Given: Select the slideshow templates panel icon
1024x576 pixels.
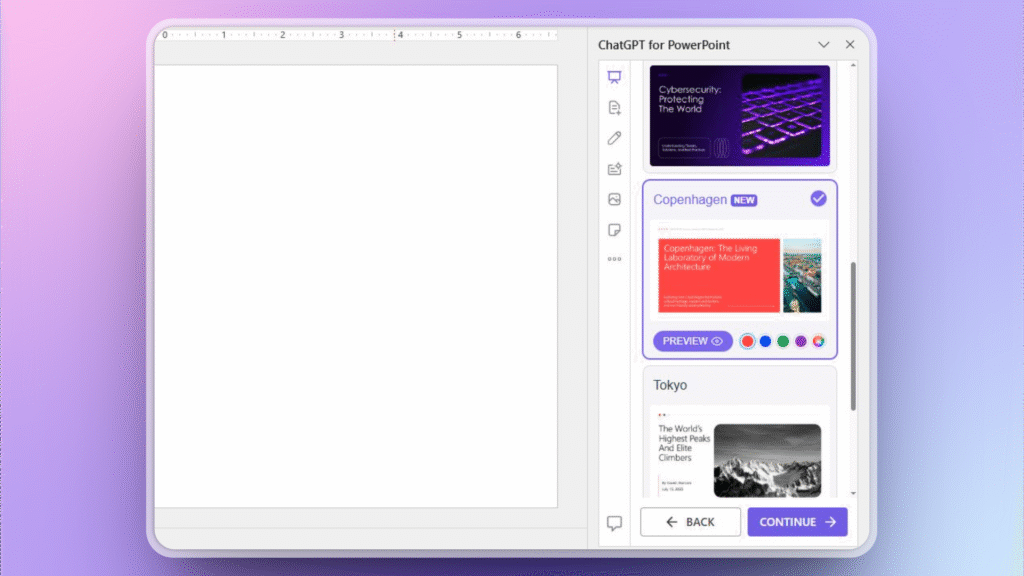Looking at the screenshot, I should pos(613,76).
